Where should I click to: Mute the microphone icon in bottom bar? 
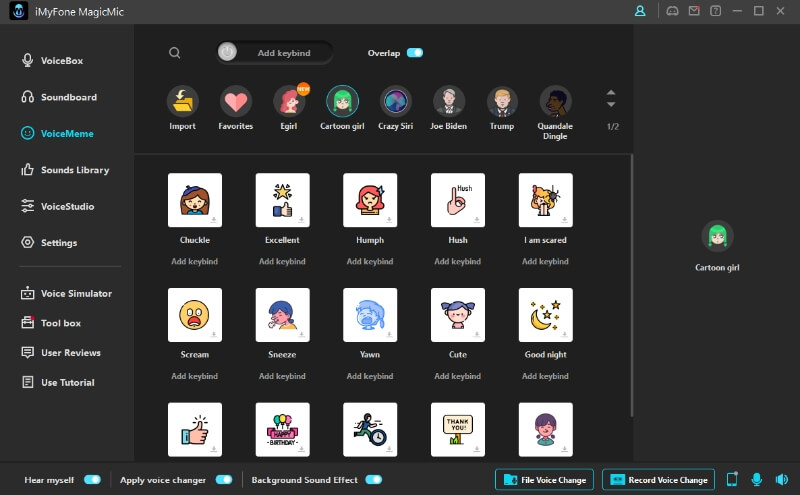coord(757,479)
